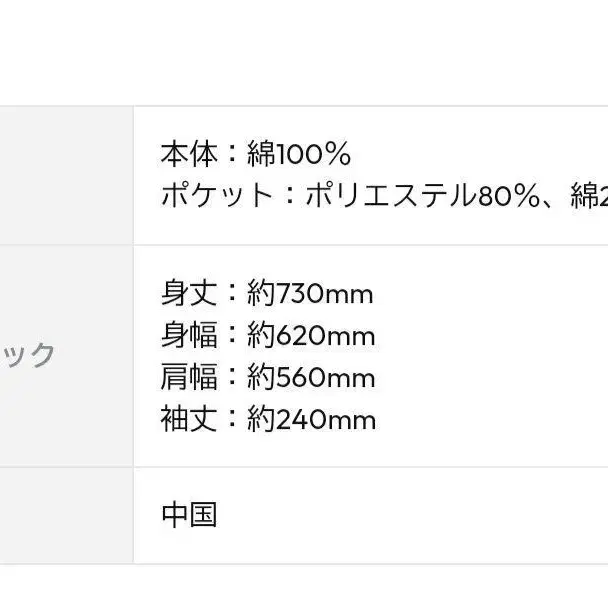Select the 綿100% material value
The height and width of the screenshot is (608, 608).
click(x=299, y=154)
